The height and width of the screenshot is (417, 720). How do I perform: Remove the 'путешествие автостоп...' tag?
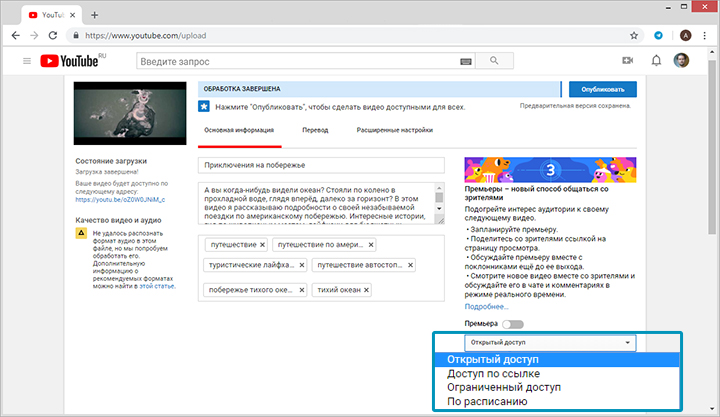coord(410,265)
